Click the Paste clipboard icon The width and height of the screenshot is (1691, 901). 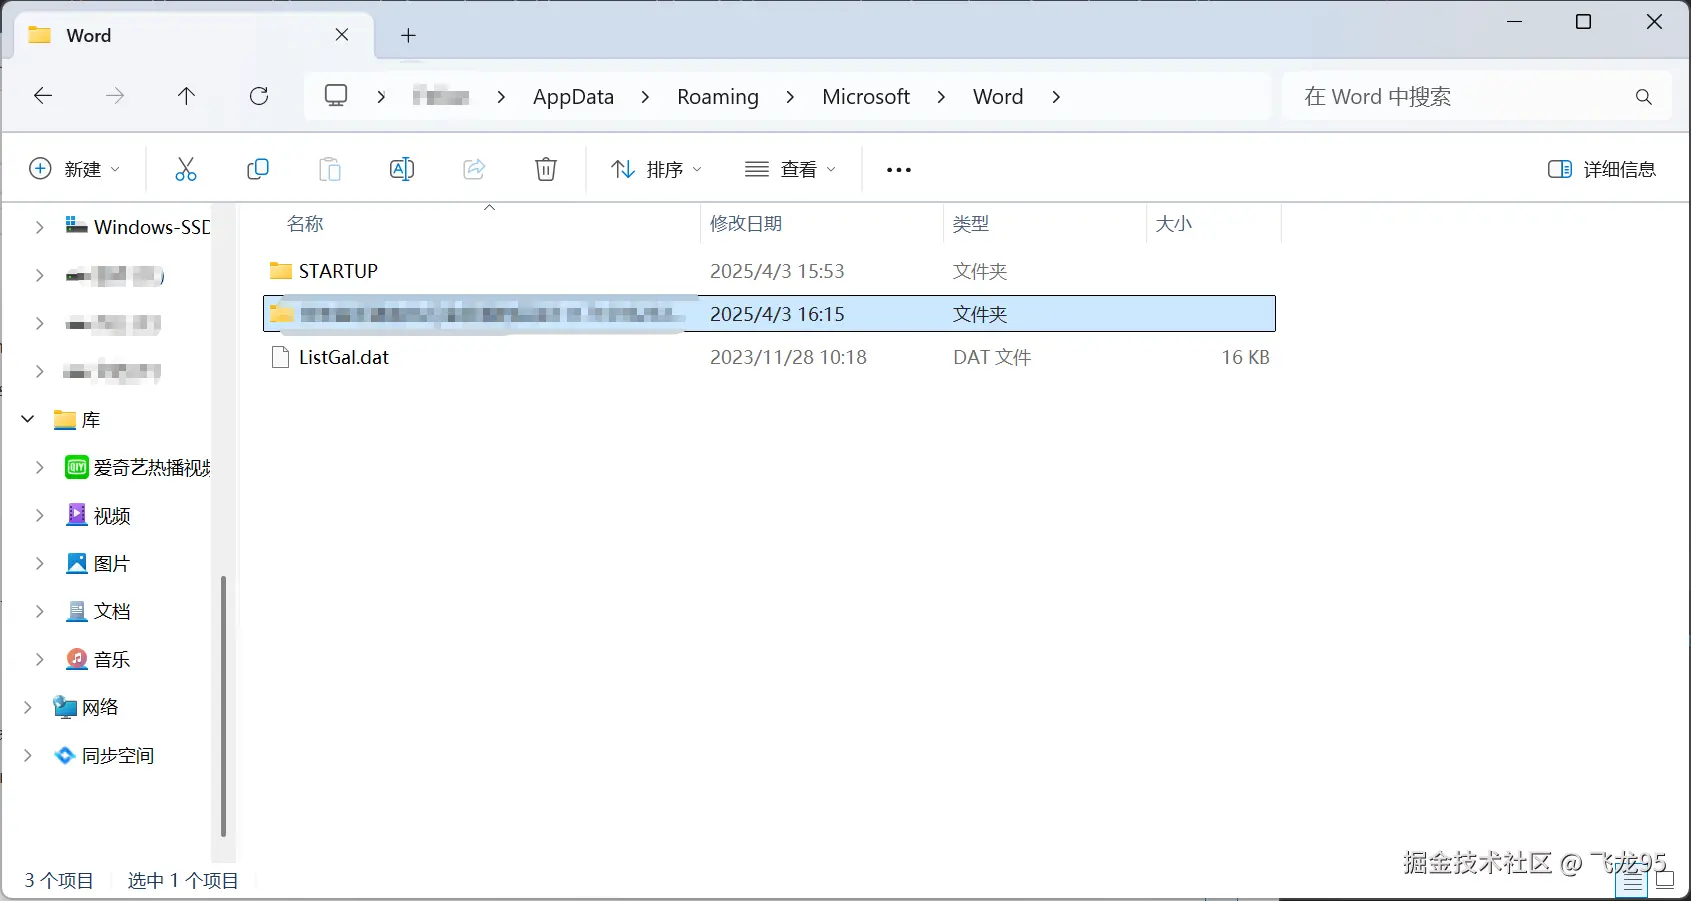[330, 169]
